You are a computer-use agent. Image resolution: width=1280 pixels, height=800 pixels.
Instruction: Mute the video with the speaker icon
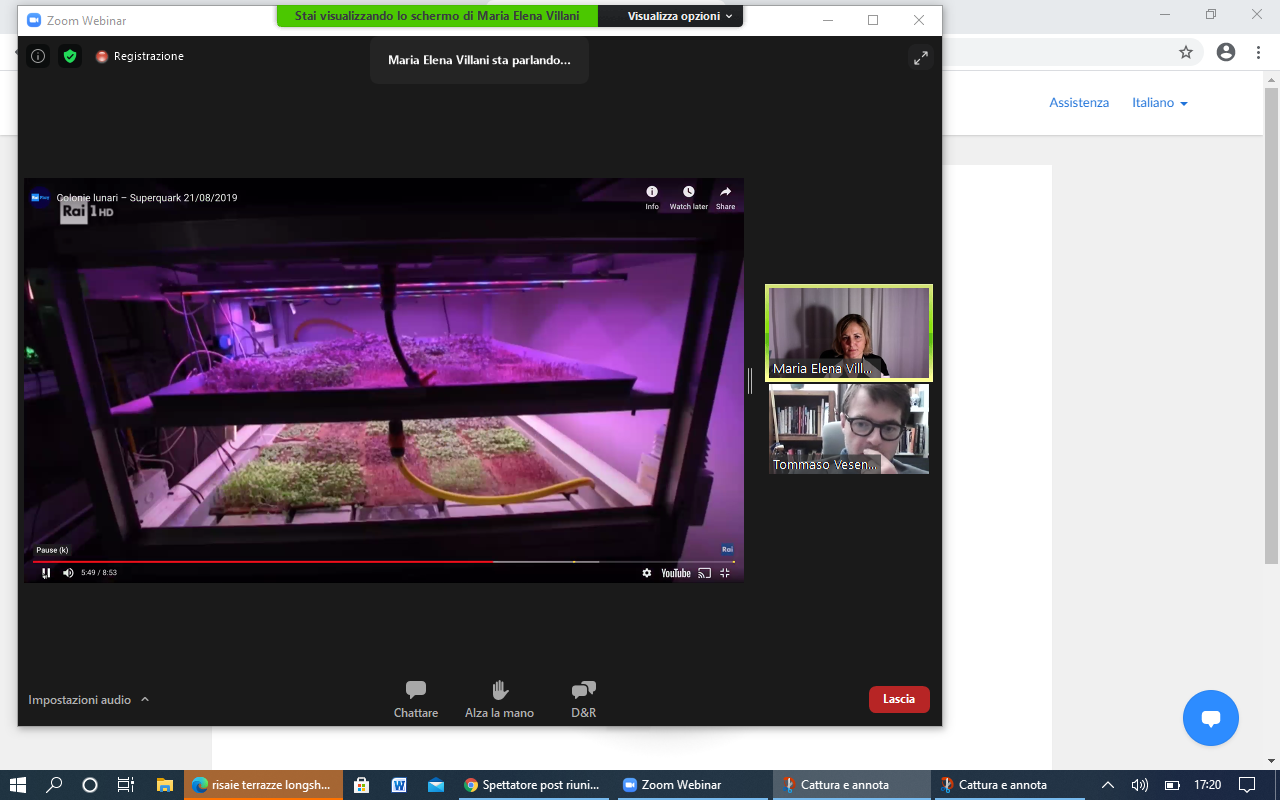tap(68, 573)
